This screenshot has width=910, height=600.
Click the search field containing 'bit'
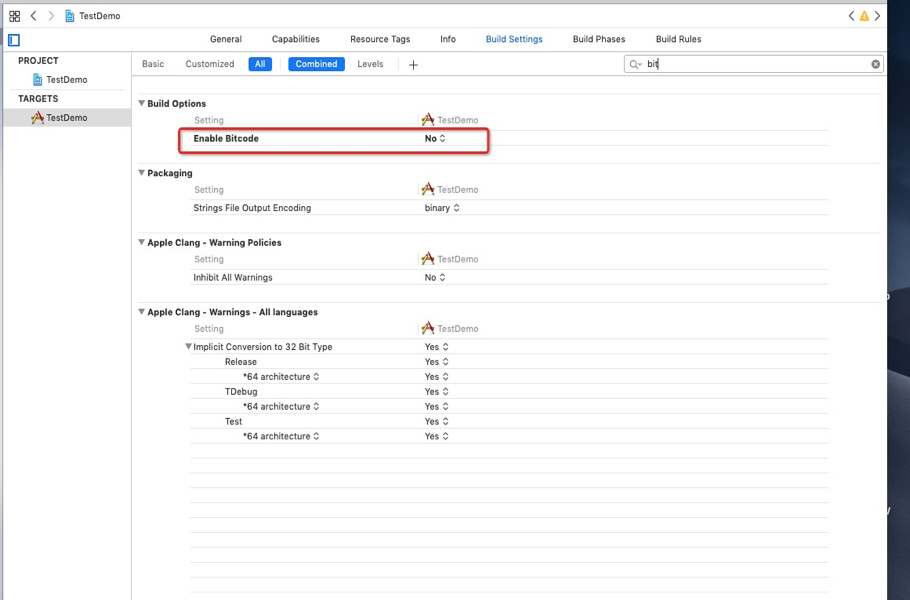[753, 64]
